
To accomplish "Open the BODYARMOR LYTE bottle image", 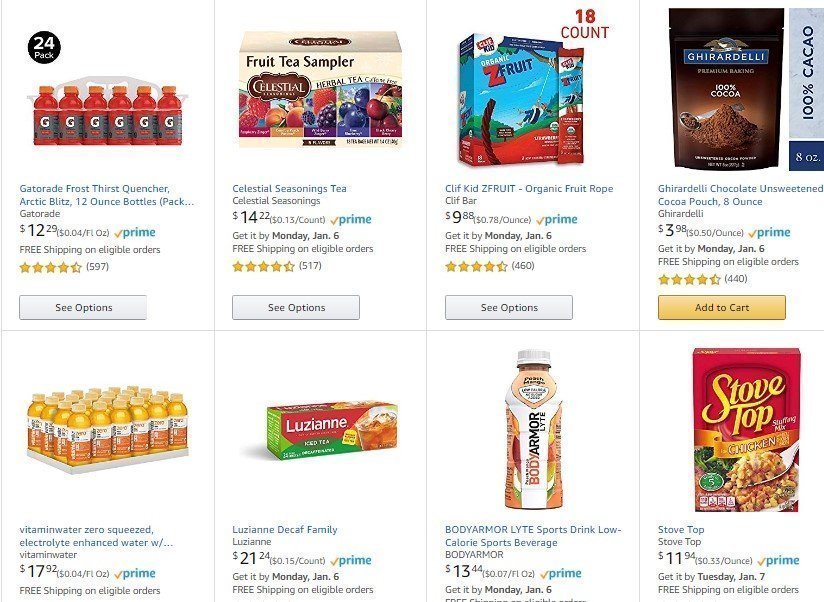I will click(533, 430).
